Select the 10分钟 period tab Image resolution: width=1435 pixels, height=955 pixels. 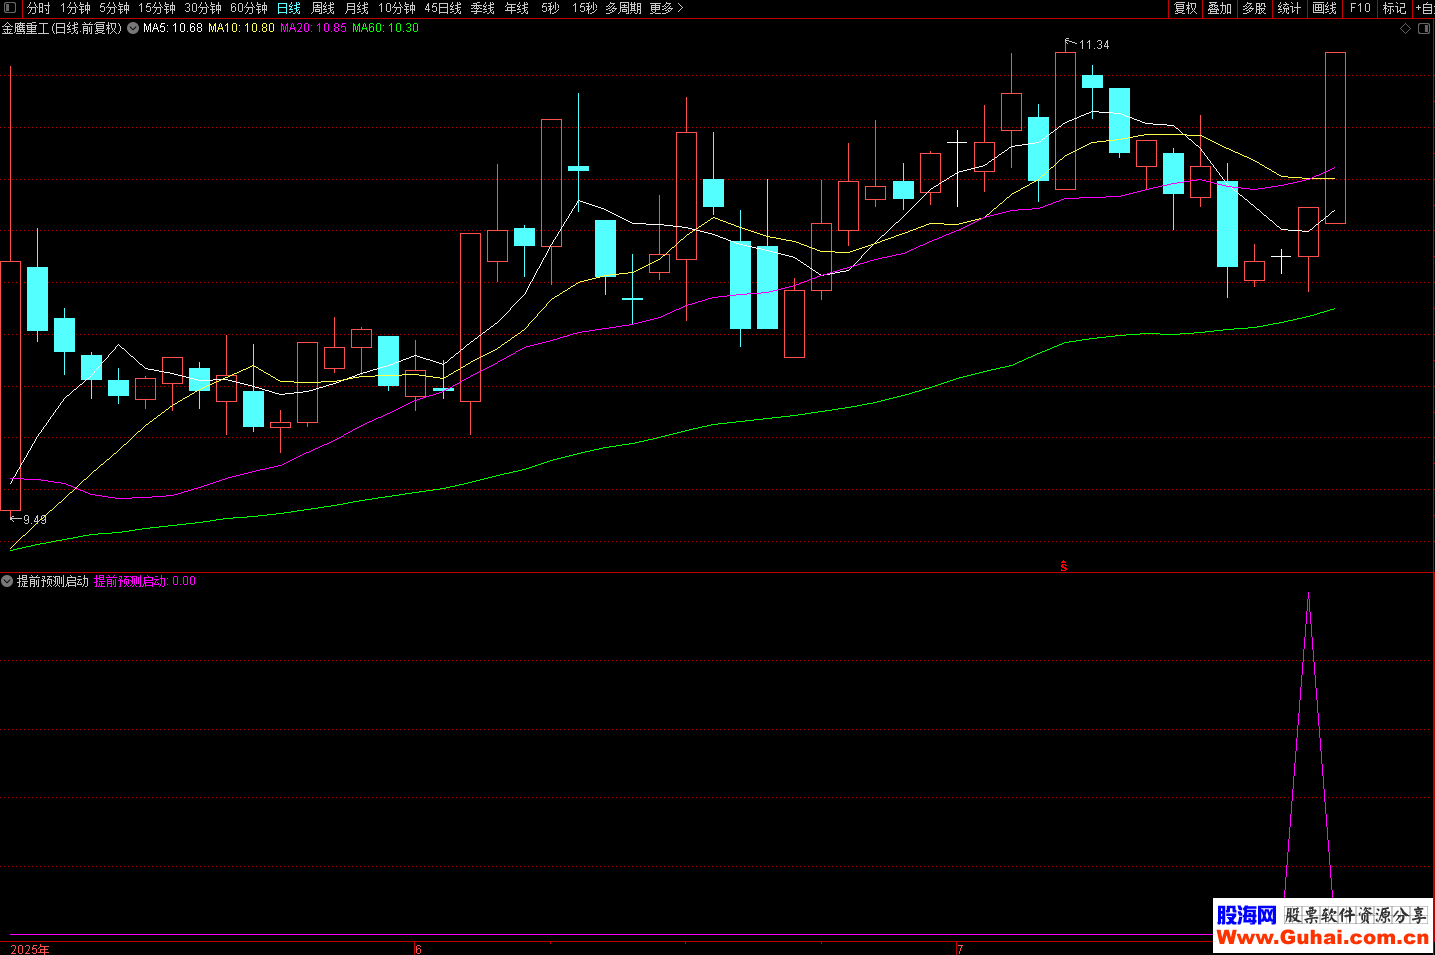coord(397,8)
